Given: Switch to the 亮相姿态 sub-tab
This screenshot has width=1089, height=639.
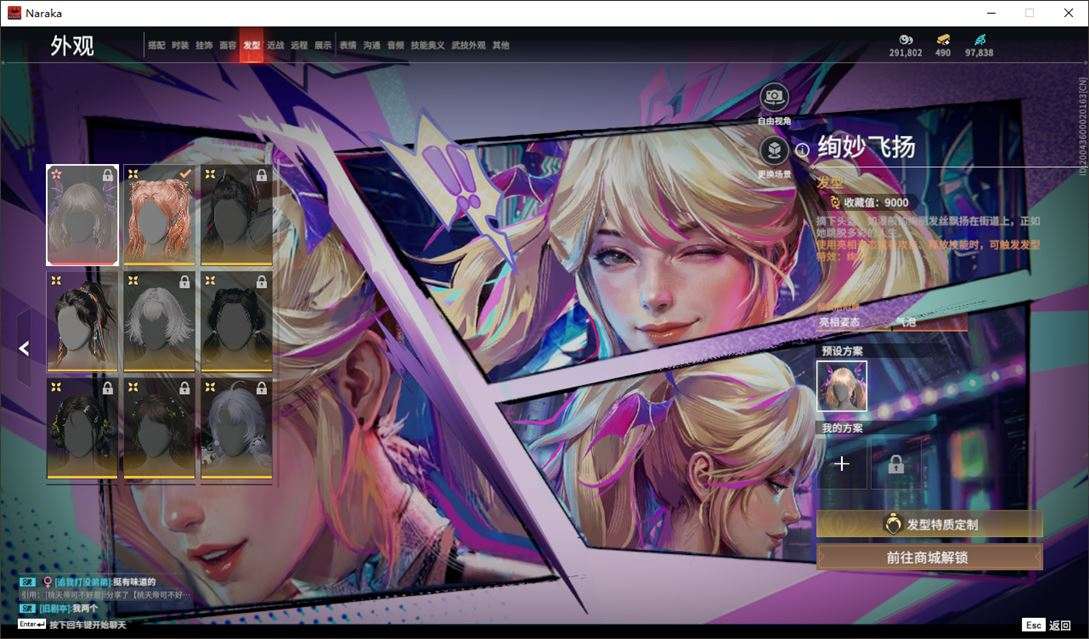Looking at the screenshot, I should [x=839, y=322].
